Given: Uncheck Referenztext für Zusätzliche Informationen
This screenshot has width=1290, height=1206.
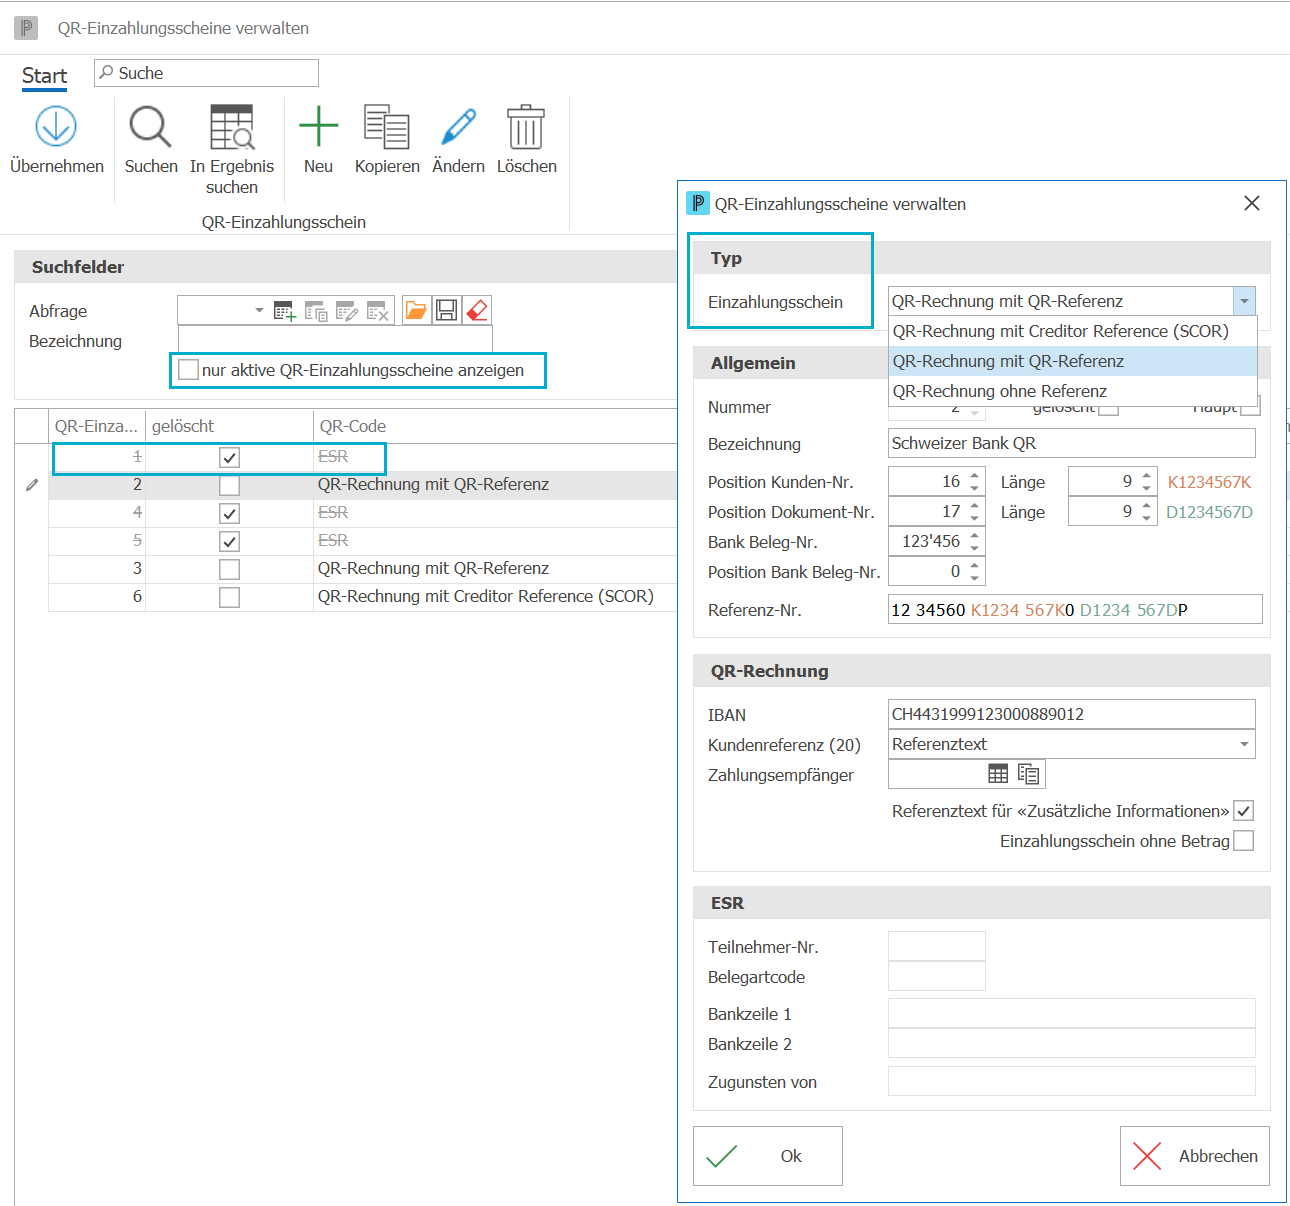Looking at the screenshot, I should tap(1243, 811).
